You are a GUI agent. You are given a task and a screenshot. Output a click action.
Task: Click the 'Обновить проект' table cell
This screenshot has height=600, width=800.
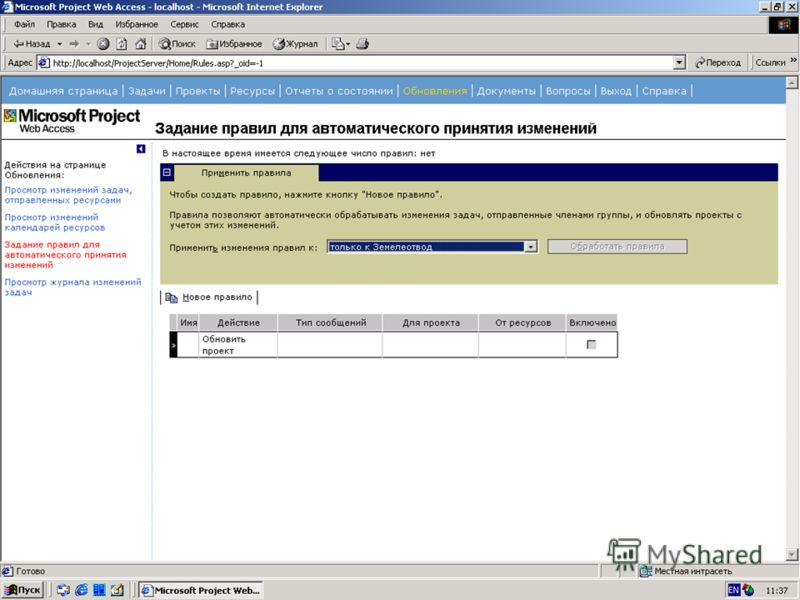[x=238, y=345]
